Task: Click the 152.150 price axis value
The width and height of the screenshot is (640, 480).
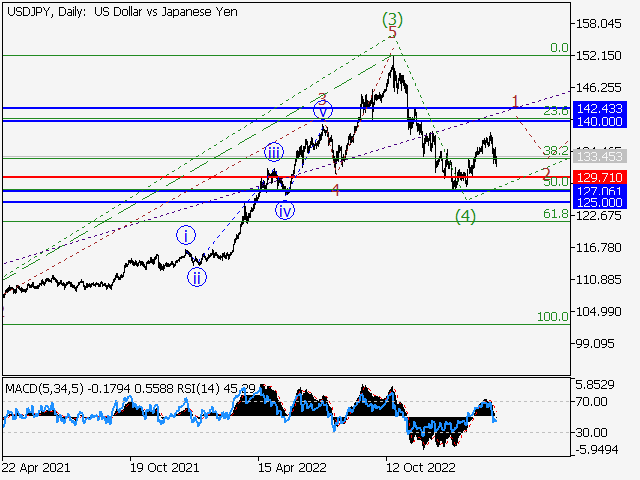Action: tap(598, 56)
